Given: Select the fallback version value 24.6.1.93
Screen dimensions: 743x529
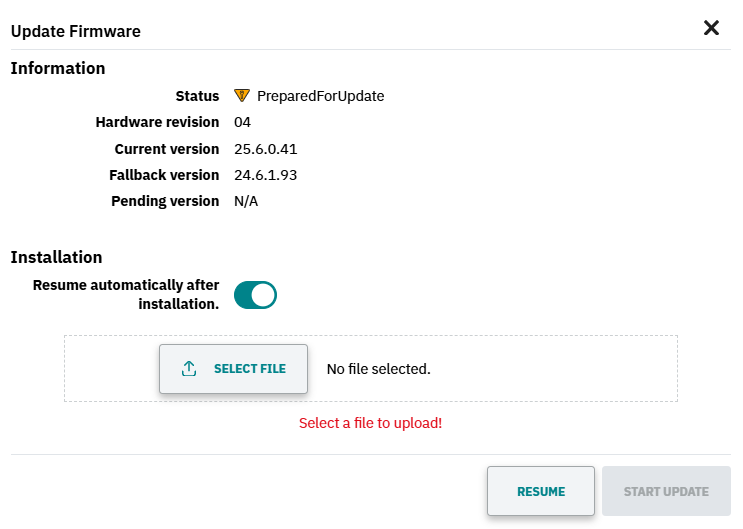Looking at the screenshot, I should [265, 175].
